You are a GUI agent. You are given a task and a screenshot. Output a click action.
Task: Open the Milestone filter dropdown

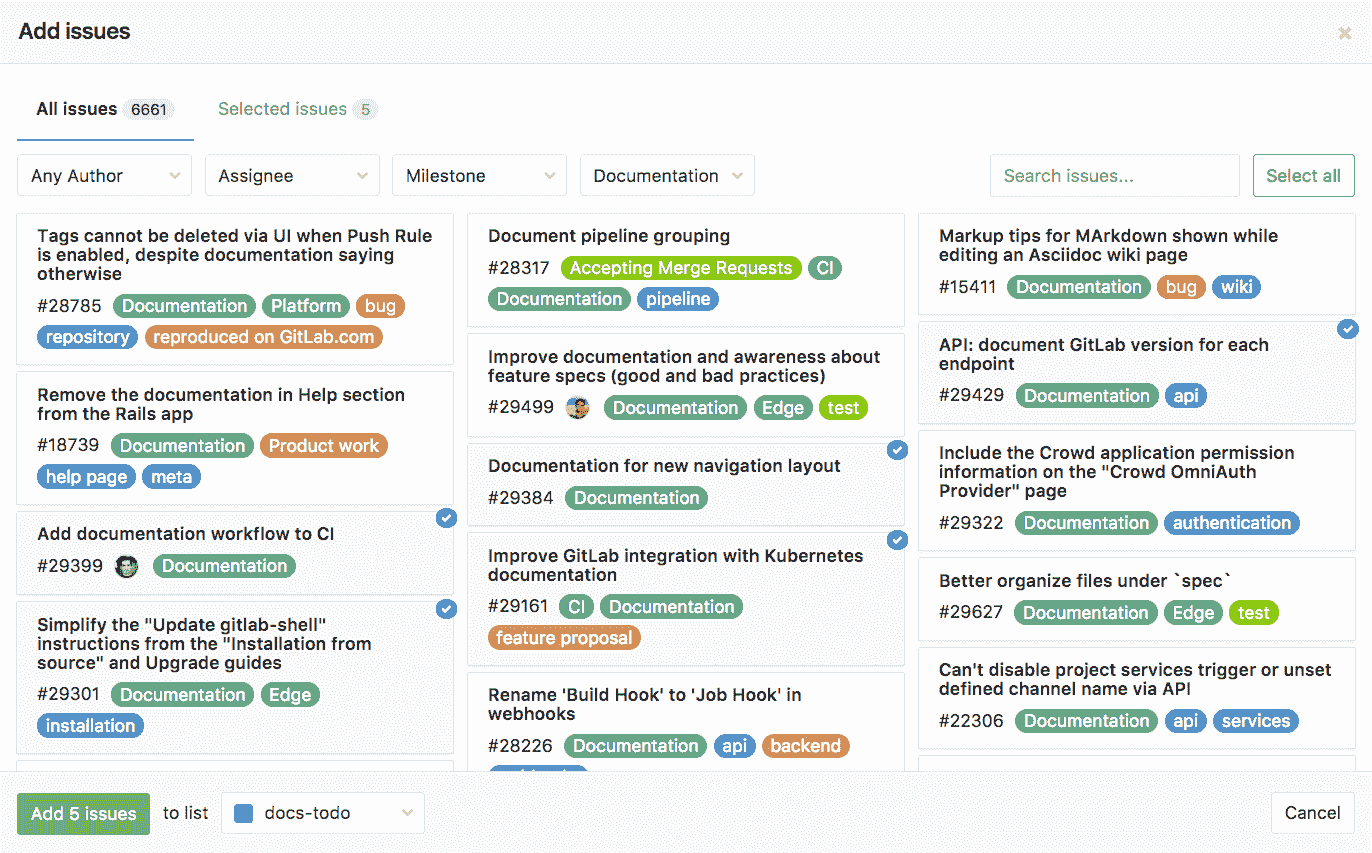pos(479,175)
